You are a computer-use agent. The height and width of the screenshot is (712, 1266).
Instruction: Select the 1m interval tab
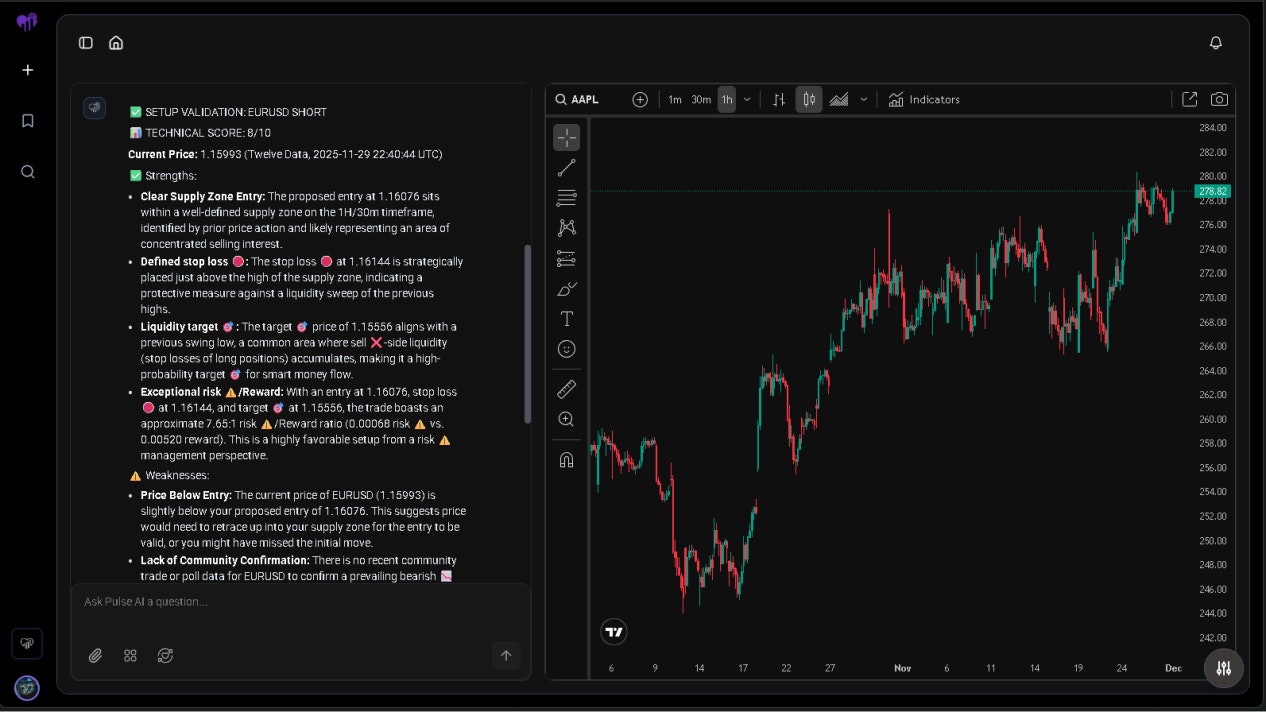(675, 99)
